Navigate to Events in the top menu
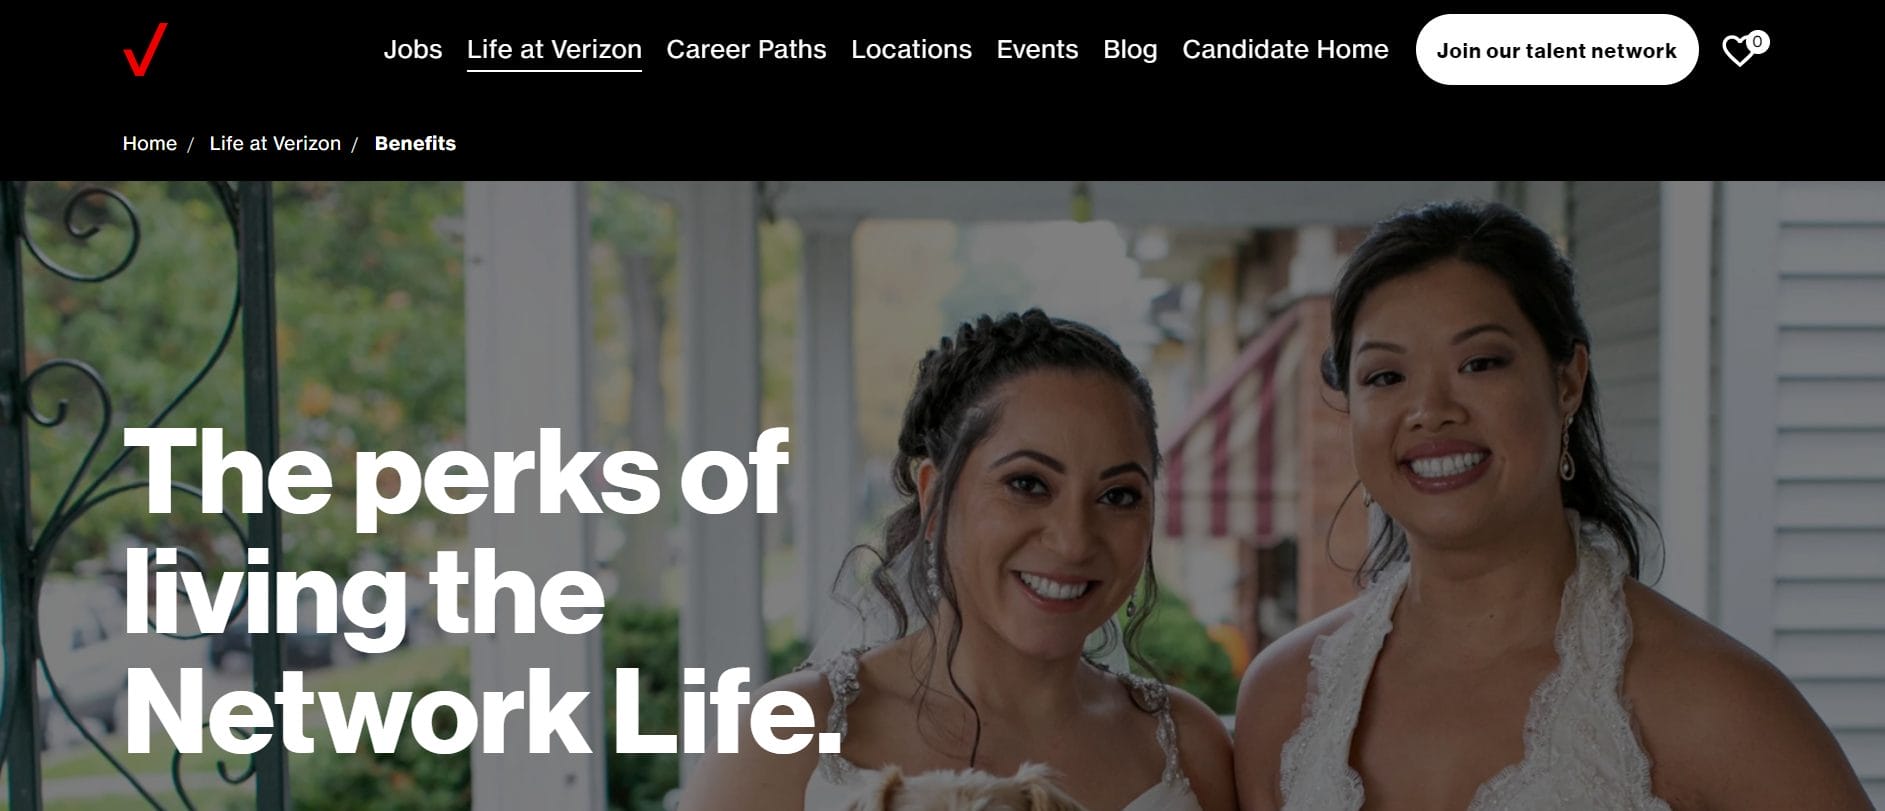The width and height of the screenshot is (1885, 811). click(x=1037, y=49)
